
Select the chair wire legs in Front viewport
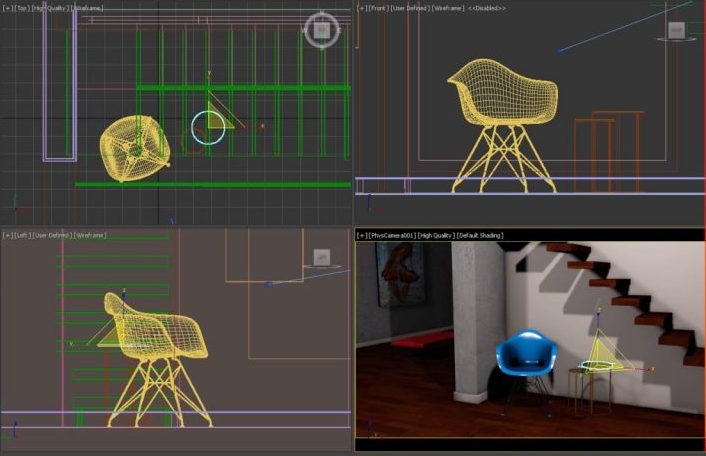click(503, 159)
